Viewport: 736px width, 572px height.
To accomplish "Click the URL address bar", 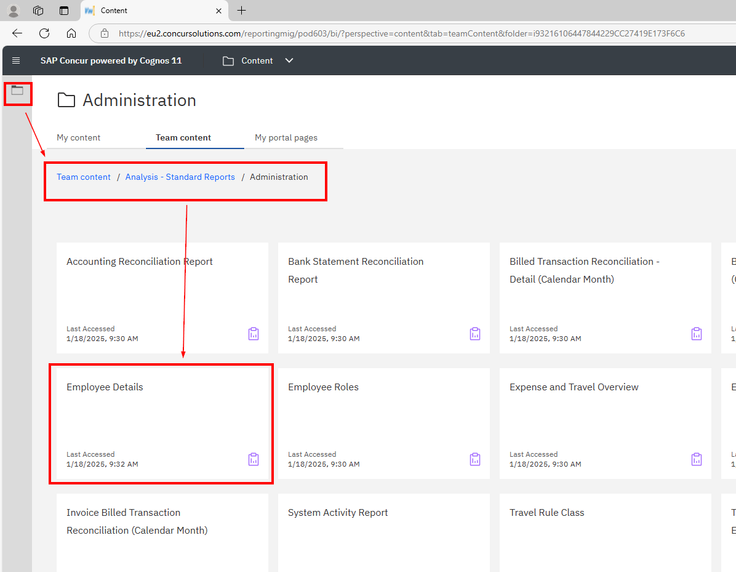I will [x=401, y=33].
